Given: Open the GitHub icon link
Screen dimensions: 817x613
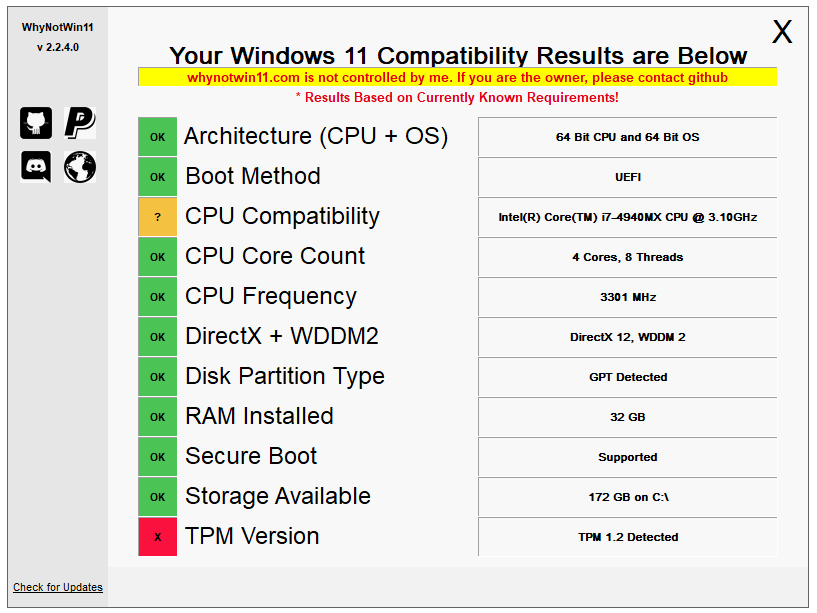Looking at the screenshot, I should [36, 123].
